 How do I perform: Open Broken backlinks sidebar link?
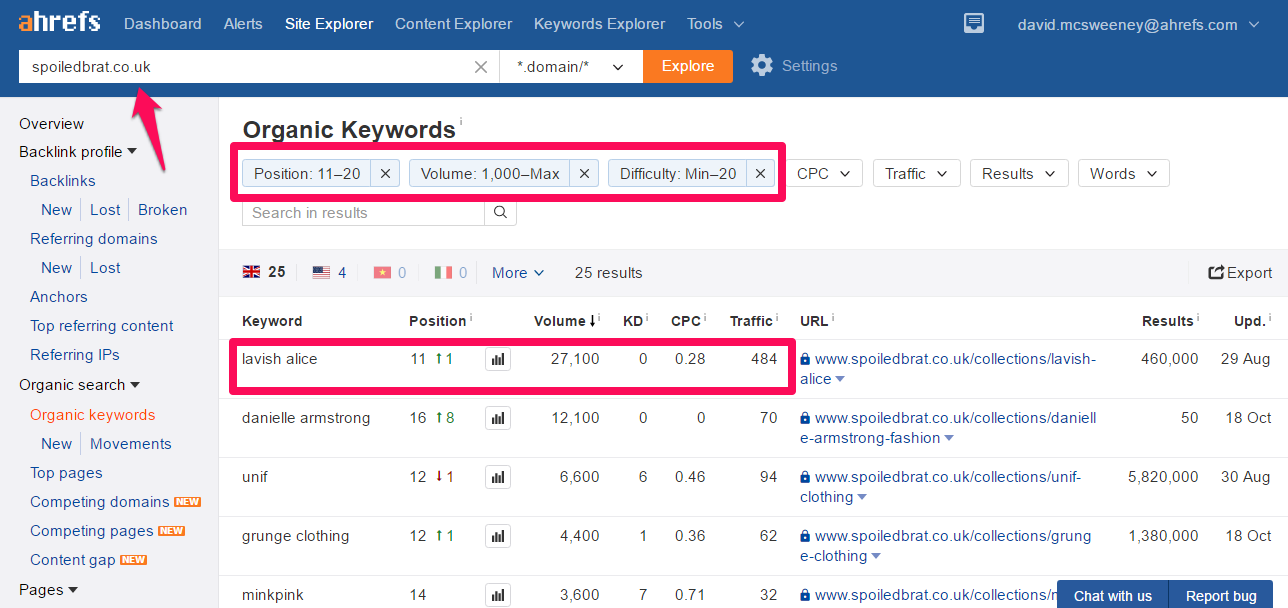point(163,210)
